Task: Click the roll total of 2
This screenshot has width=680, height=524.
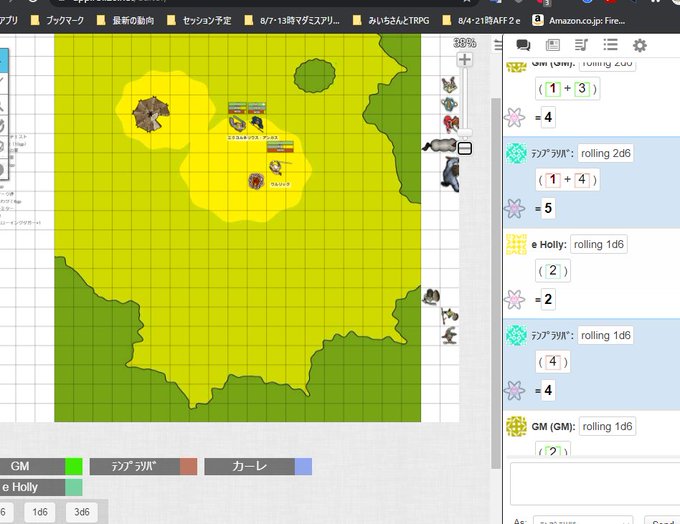Action: (x=548, y=299)
